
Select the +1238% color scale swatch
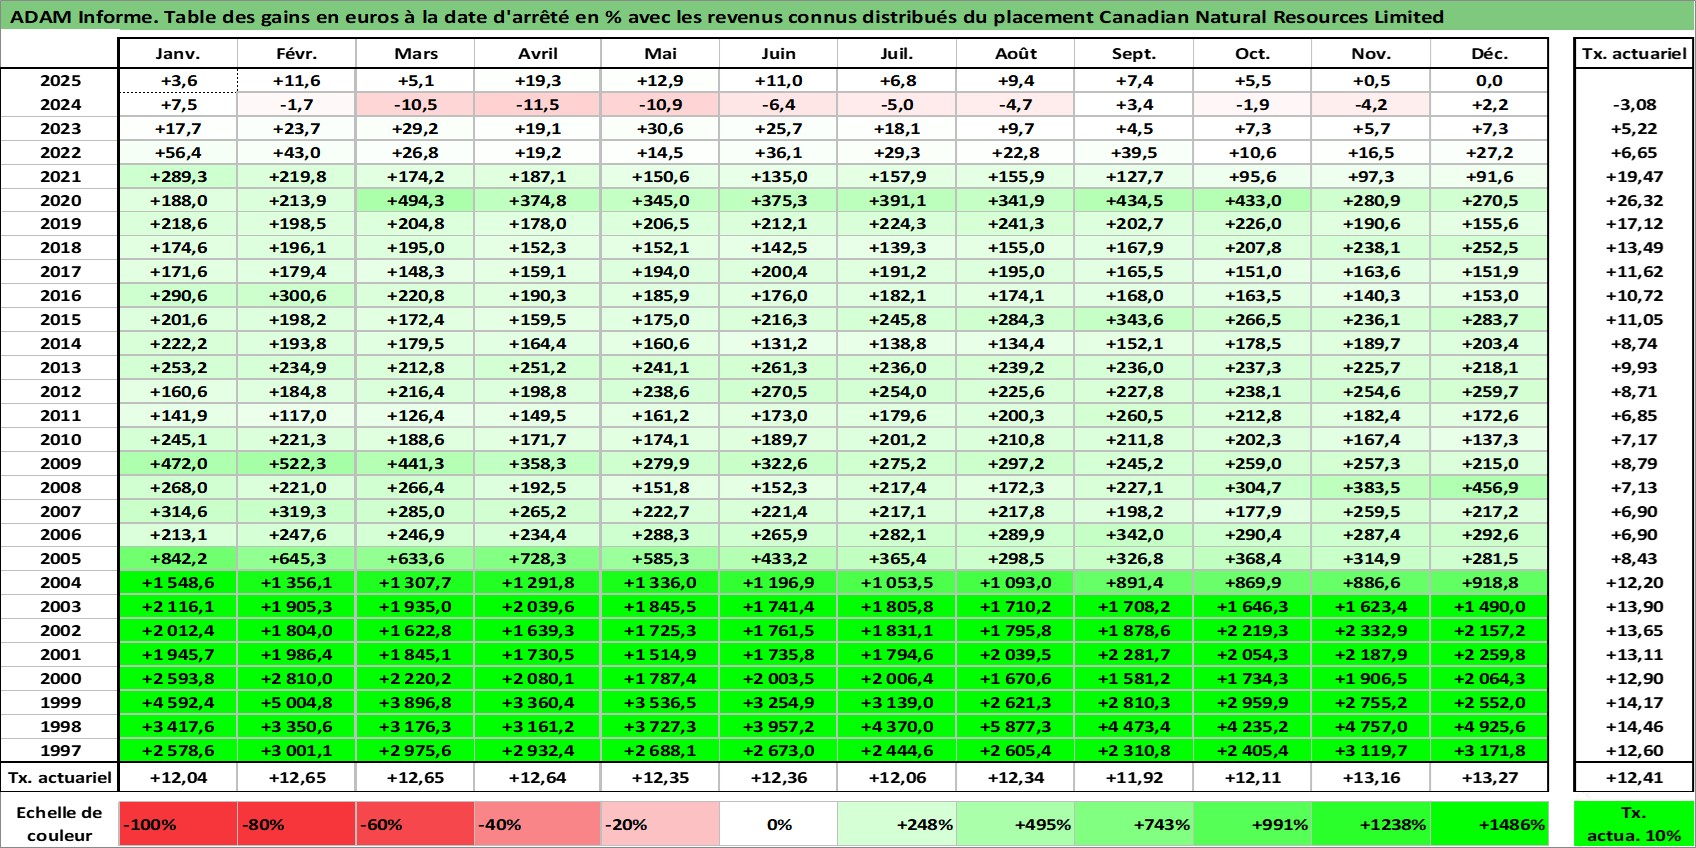pyautogui.click(x=1371, y=824)
